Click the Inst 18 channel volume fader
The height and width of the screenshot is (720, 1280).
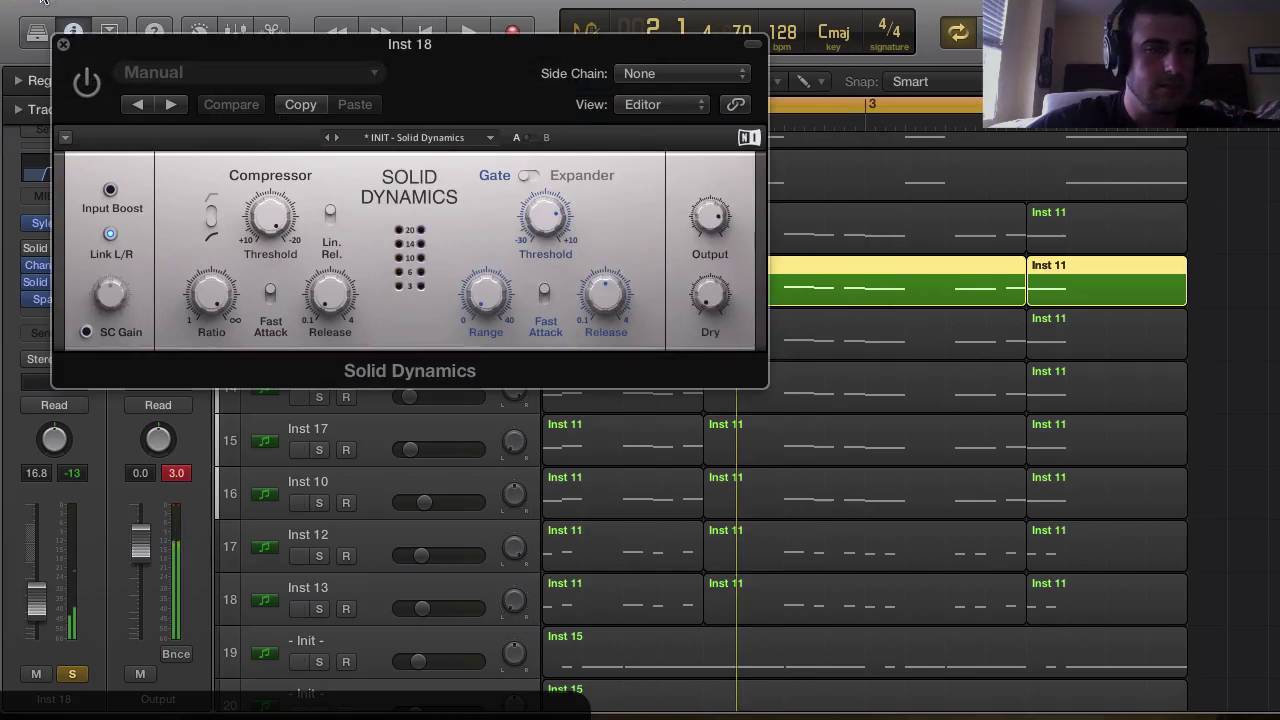pos(36,600)
